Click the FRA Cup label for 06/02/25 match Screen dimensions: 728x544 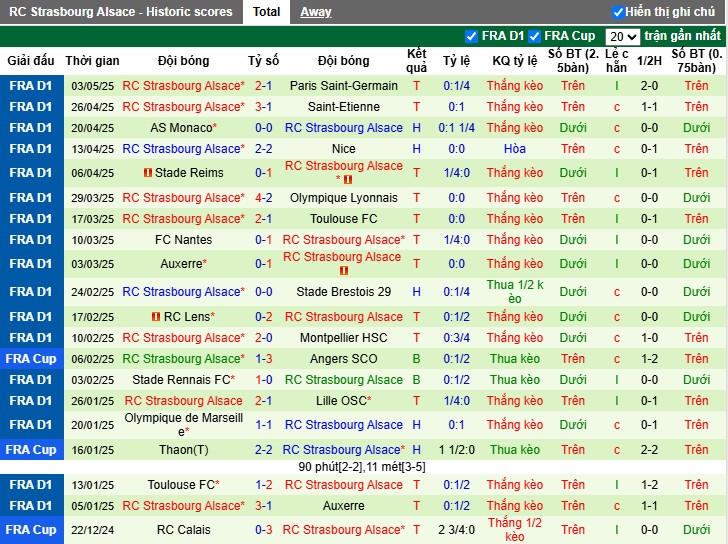tap(31, 359)
